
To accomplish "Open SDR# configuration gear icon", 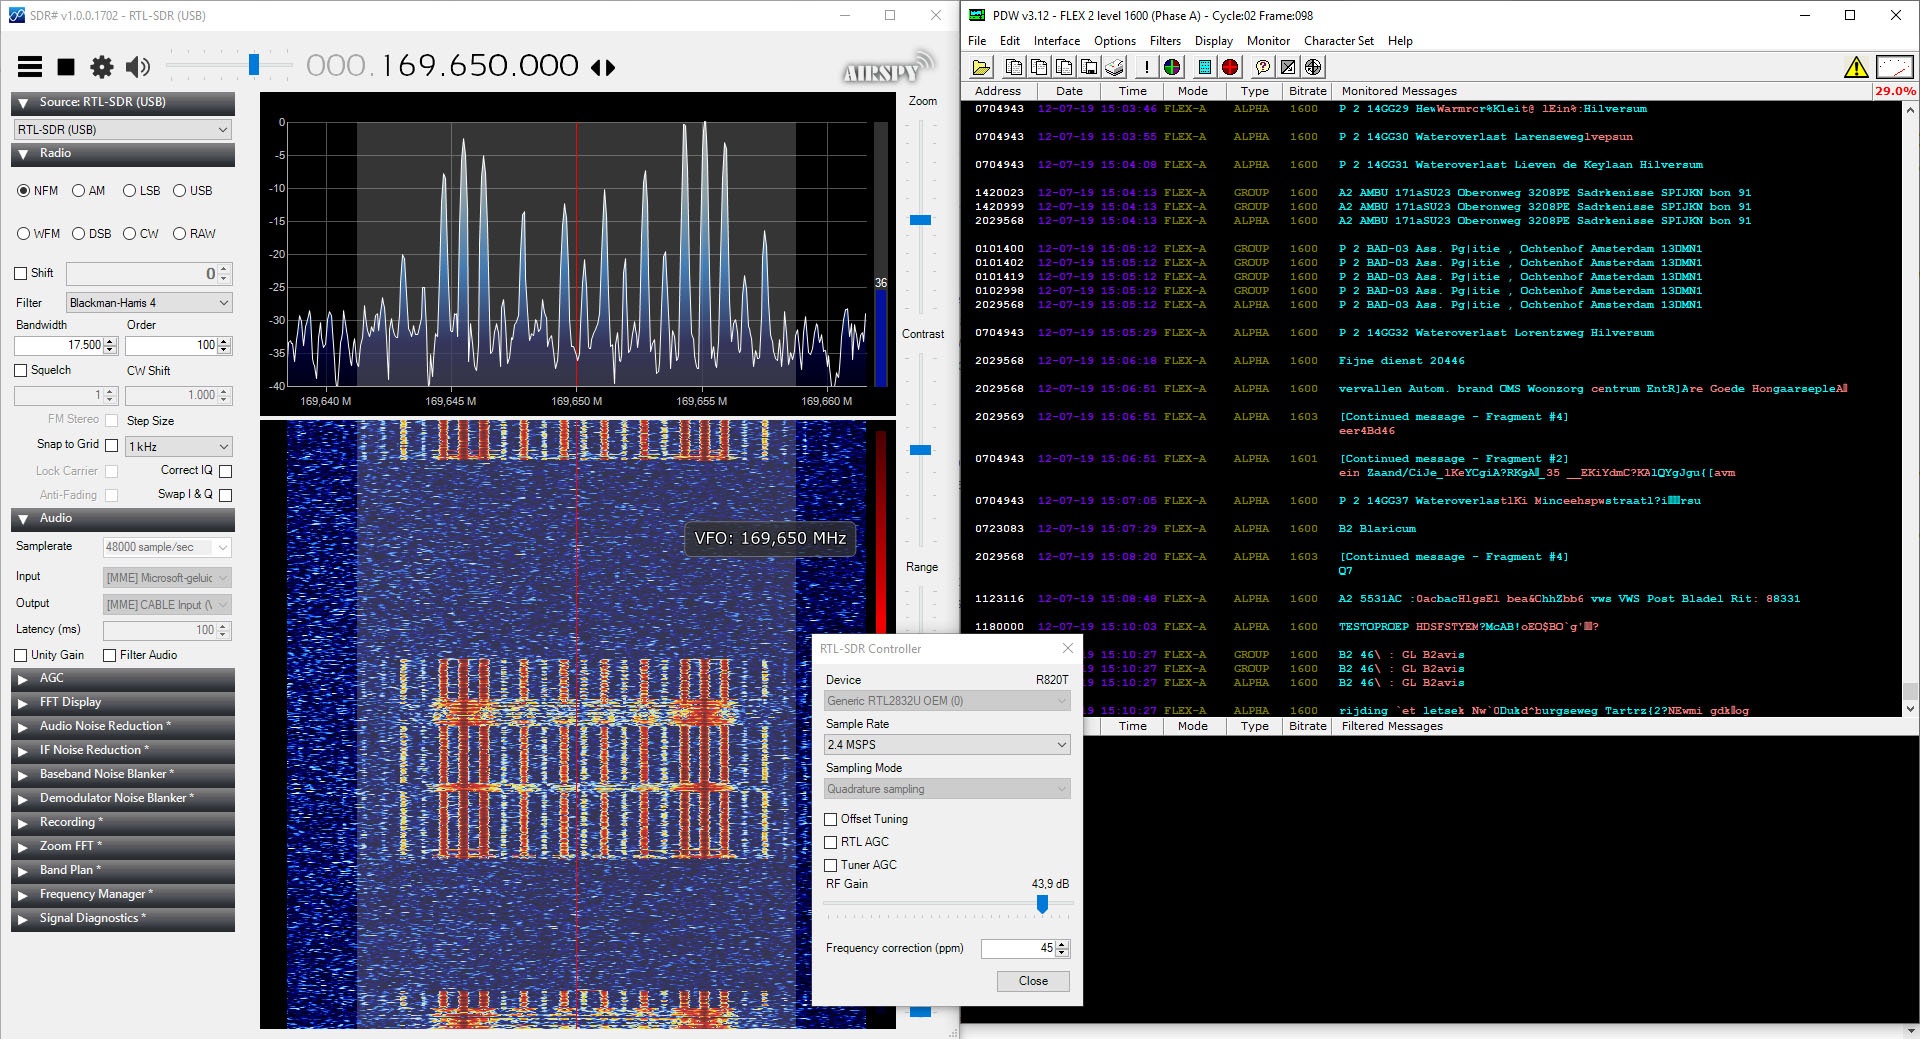I will click(x=101, y=67).
